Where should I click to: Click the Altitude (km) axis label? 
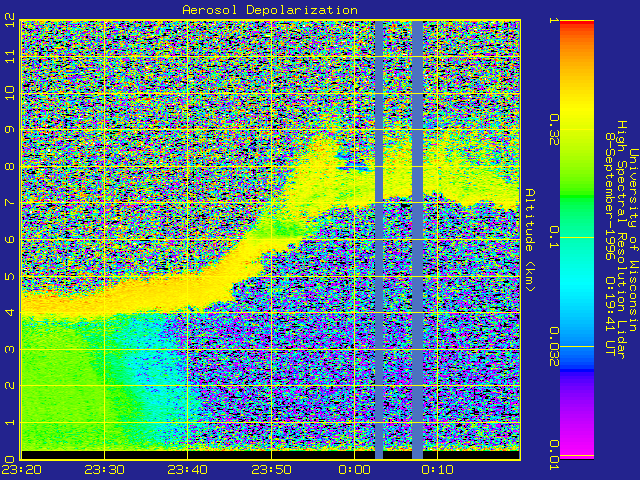[x=529, y=240]
